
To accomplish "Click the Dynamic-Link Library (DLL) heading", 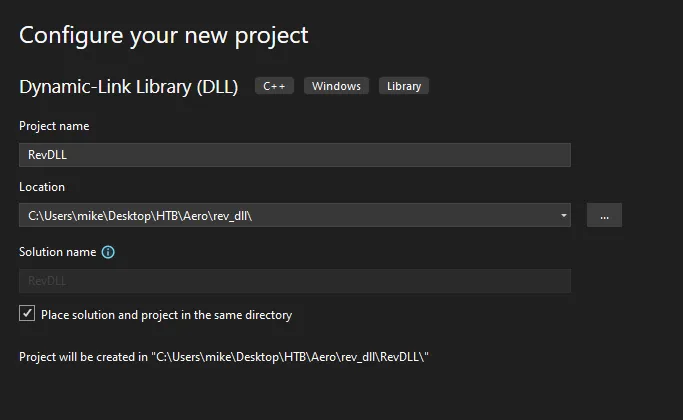I will (128, 87).
